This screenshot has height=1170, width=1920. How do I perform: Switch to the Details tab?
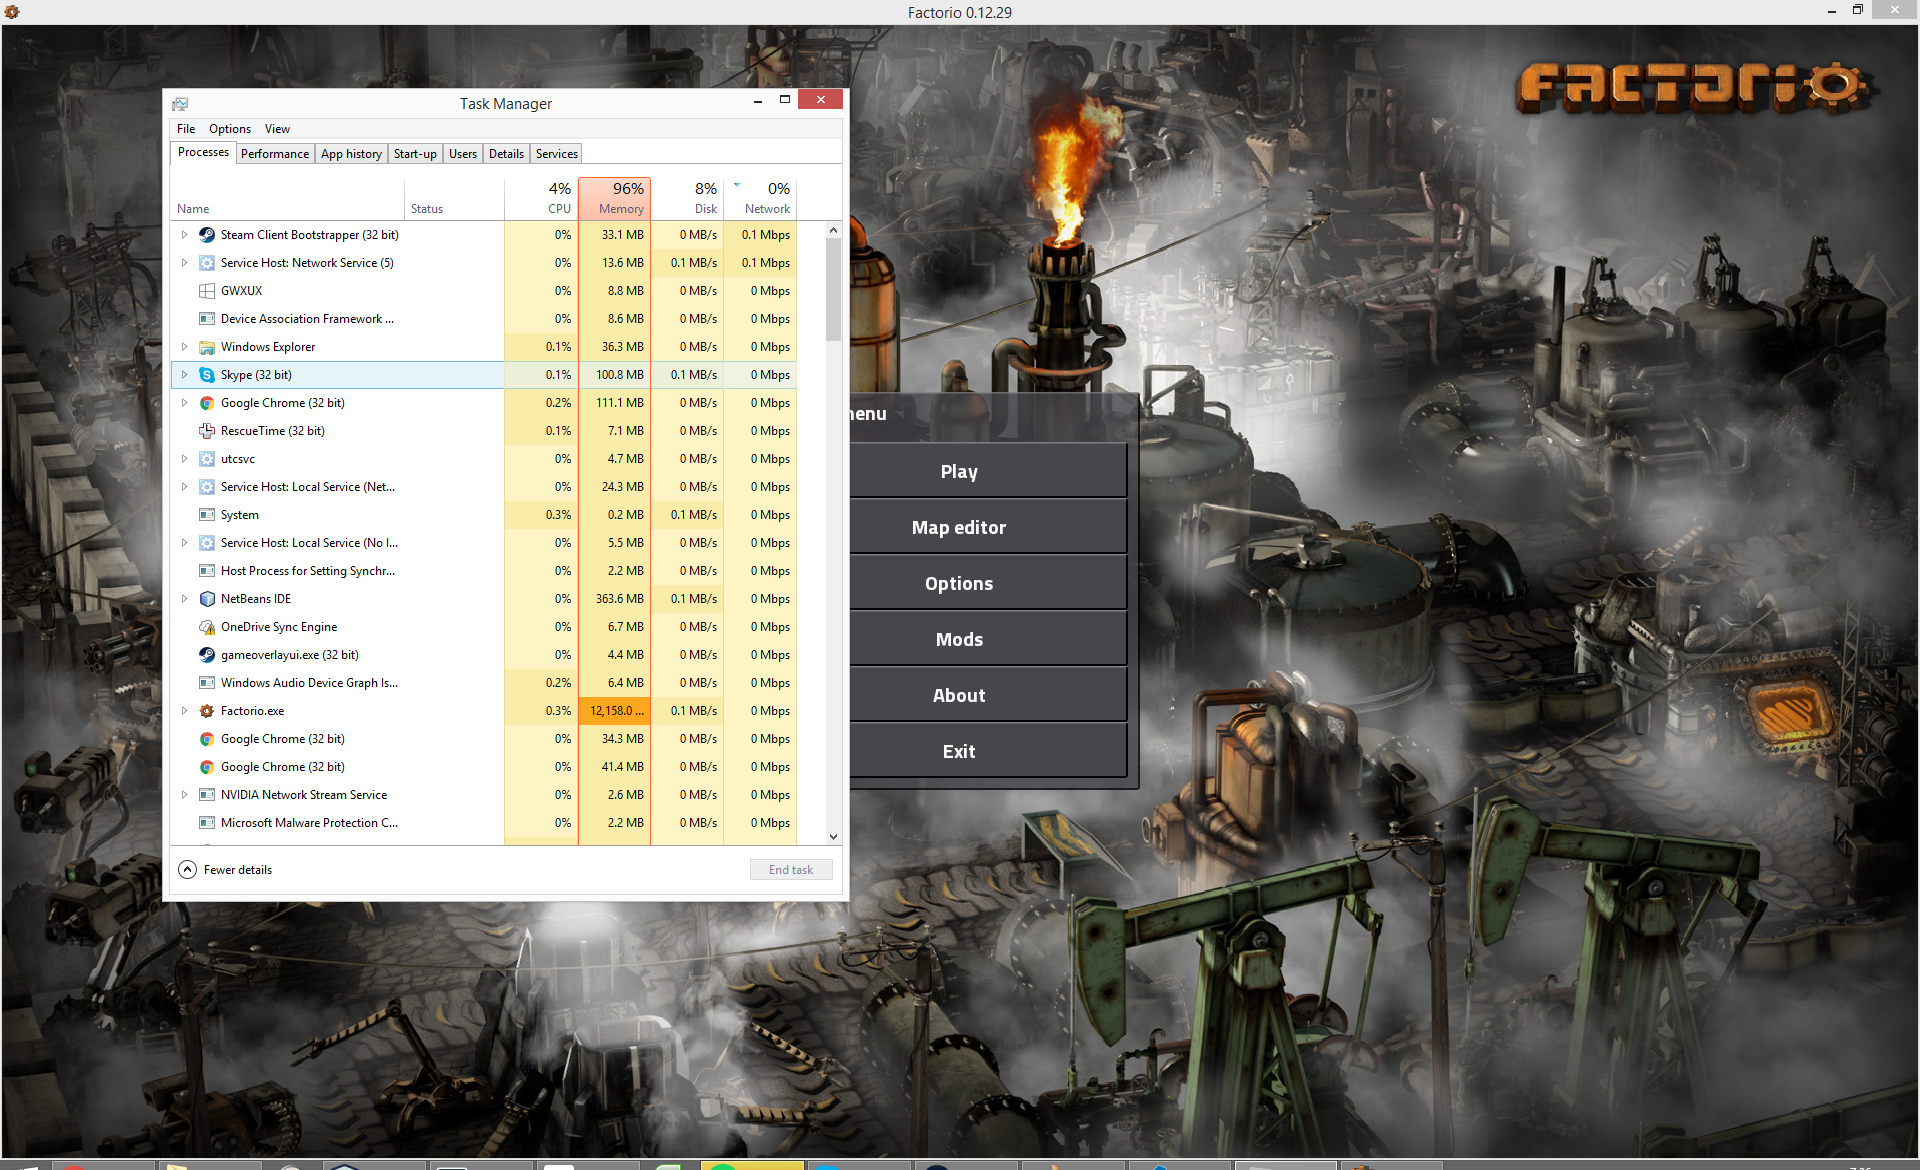point(506,154)
